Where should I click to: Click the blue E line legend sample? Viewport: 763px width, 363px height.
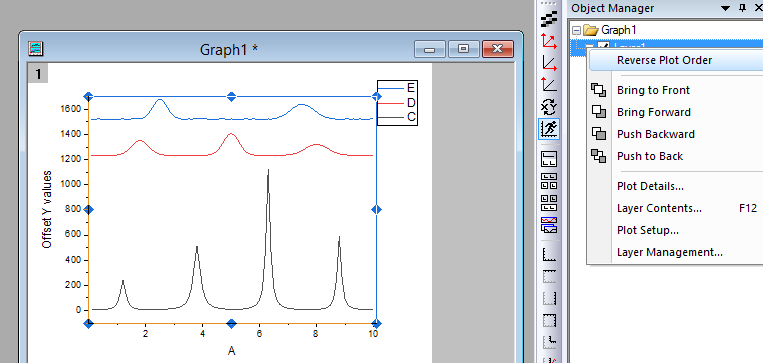391,88
